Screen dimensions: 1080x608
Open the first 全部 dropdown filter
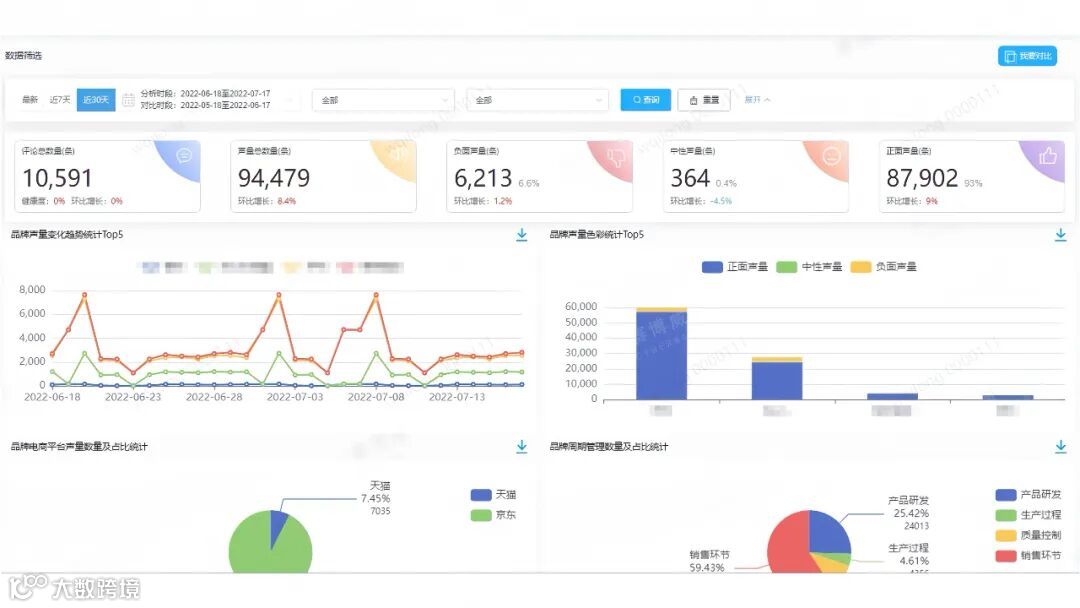coord(383,100)
